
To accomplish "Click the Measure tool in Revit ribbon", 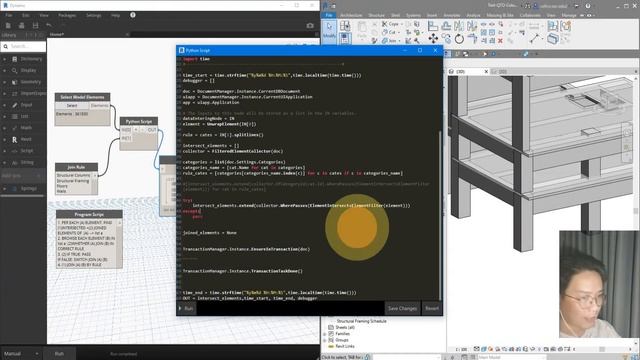I will pyautogui.click(x=534, y=38).
